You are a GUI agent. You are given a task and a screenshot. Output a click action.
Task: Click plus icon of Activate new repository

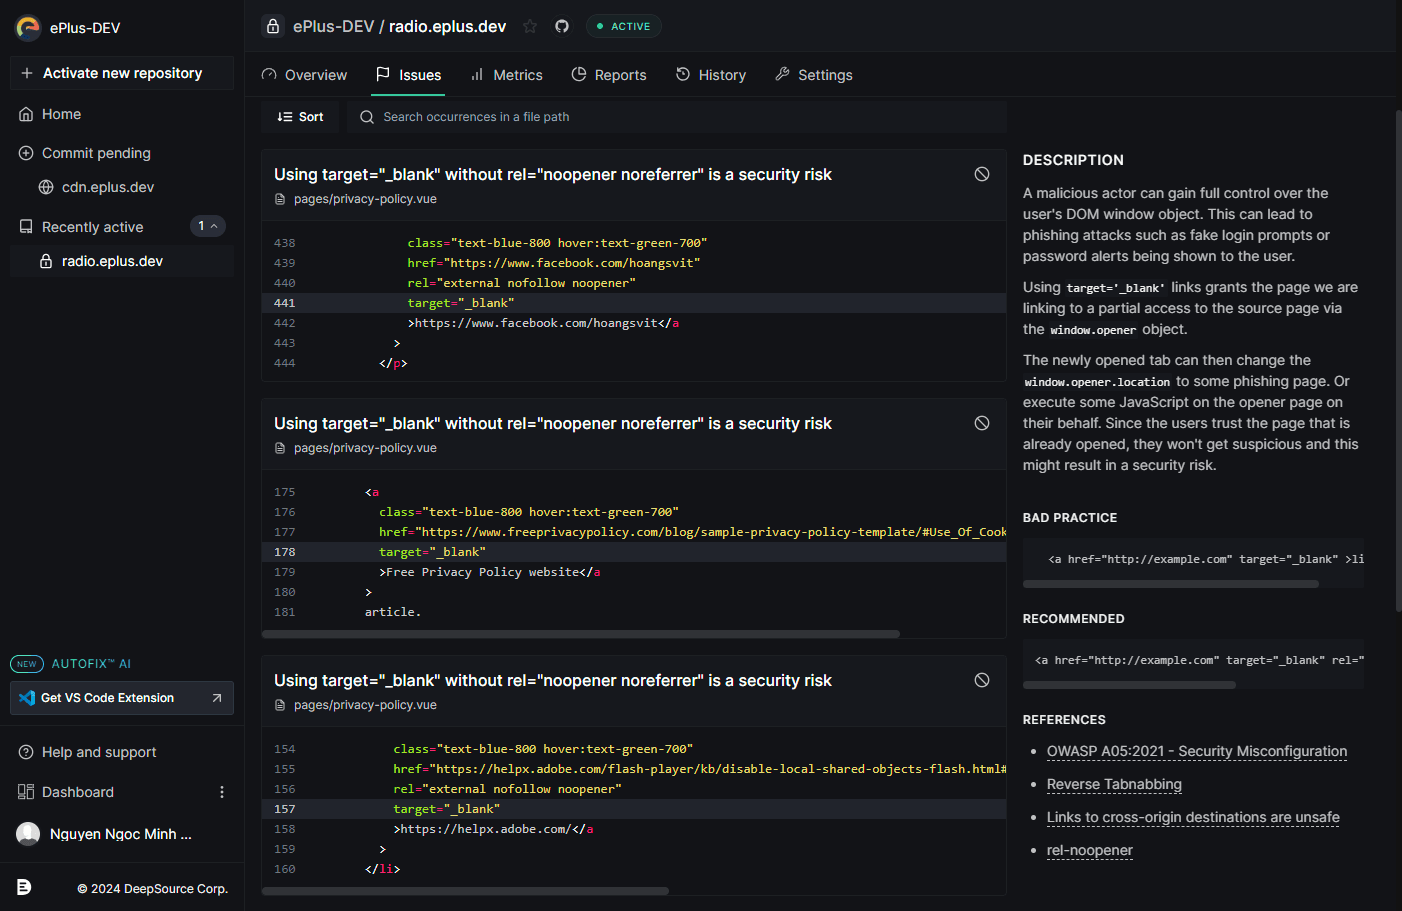point(27,73)
